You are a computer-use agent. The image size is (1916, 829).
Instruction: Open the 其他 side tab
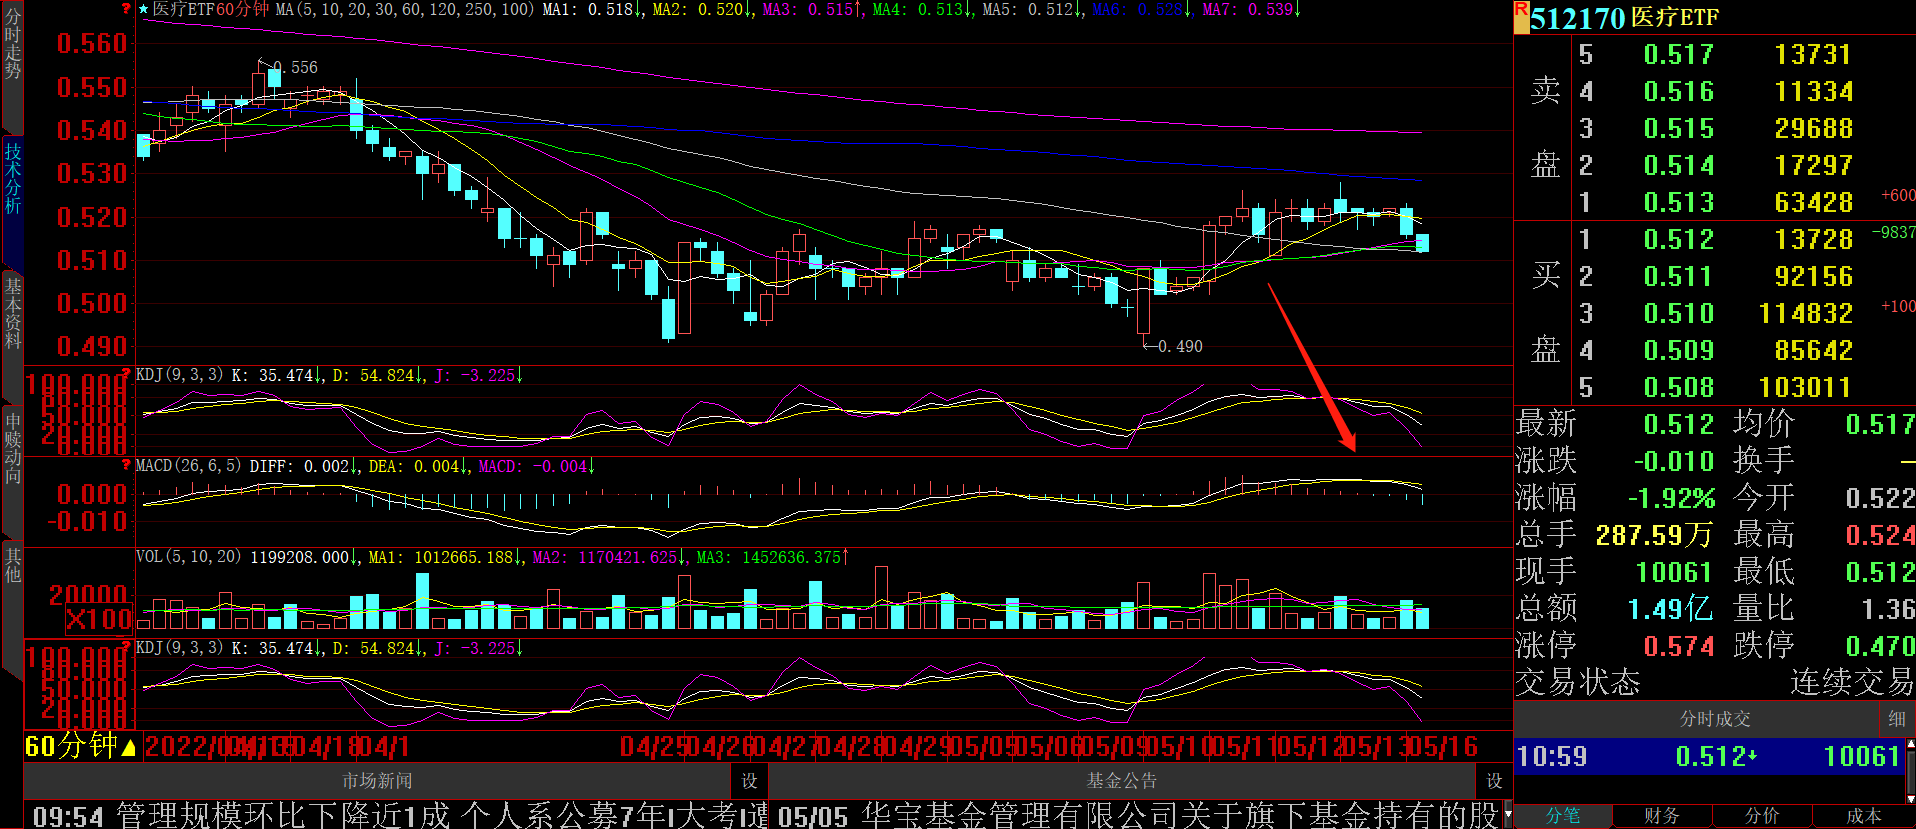point(12,564)
